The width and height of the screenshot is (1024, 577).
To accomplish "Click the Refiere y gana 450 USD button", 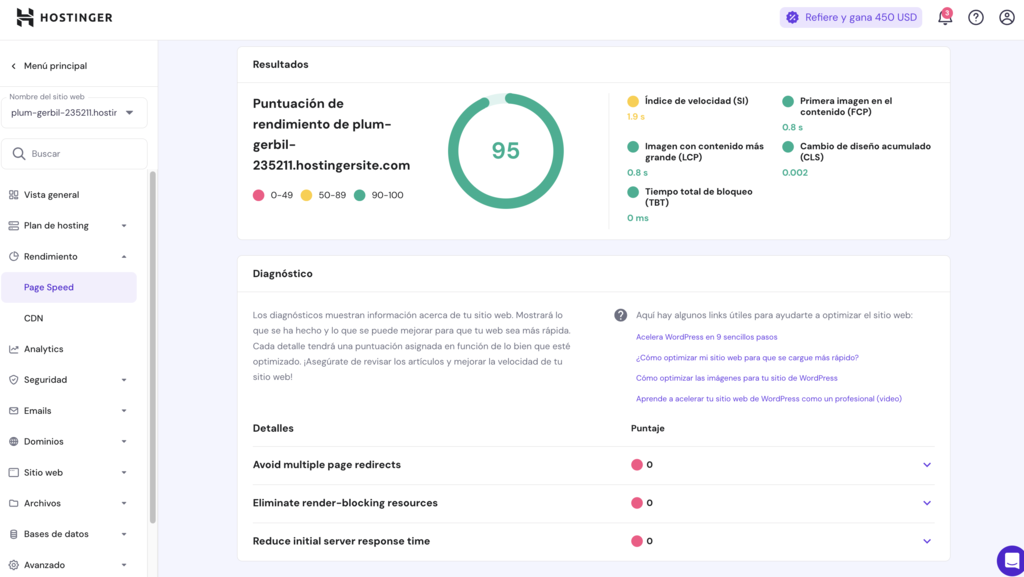I will [851, 17].
